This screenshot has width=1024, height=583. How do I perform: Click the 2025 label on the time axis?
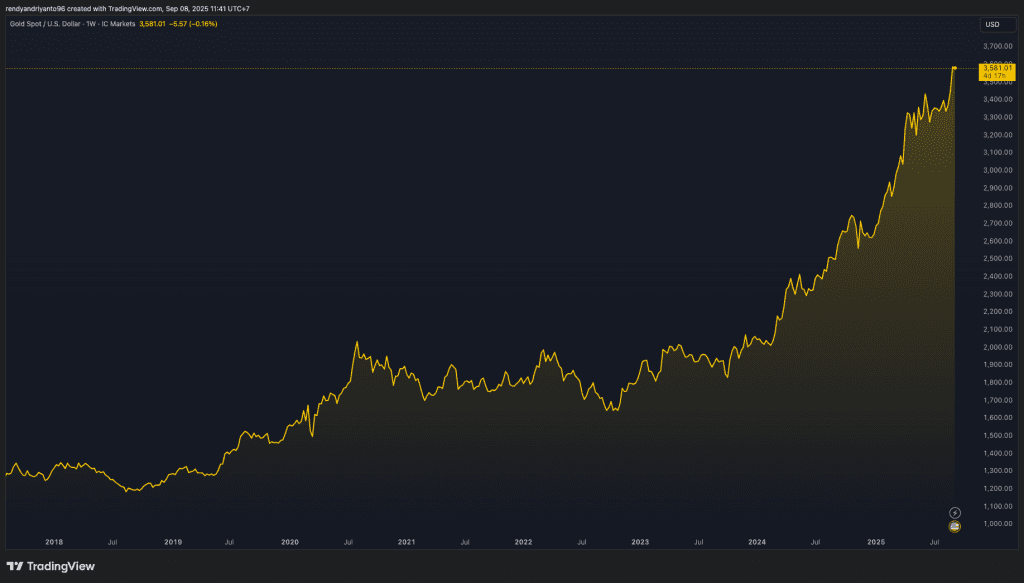[x=876, y=541]
